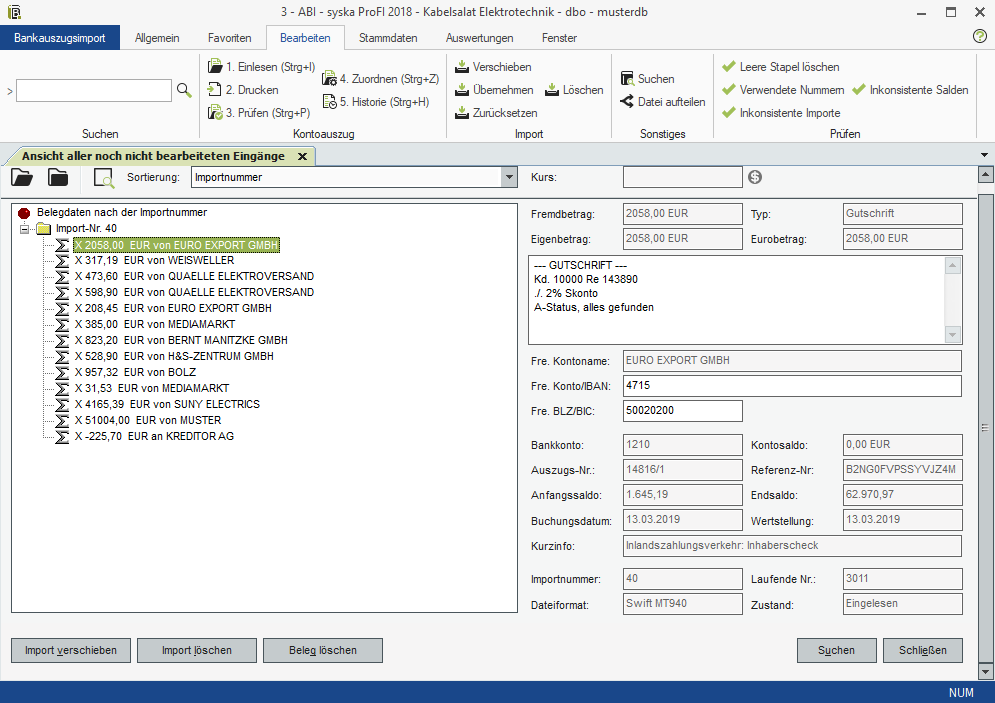Close the Ansicht aller noch nicht bearbeiteten Eingänge tab
Screen dimensions: 995x703
[x=303, y=156]
